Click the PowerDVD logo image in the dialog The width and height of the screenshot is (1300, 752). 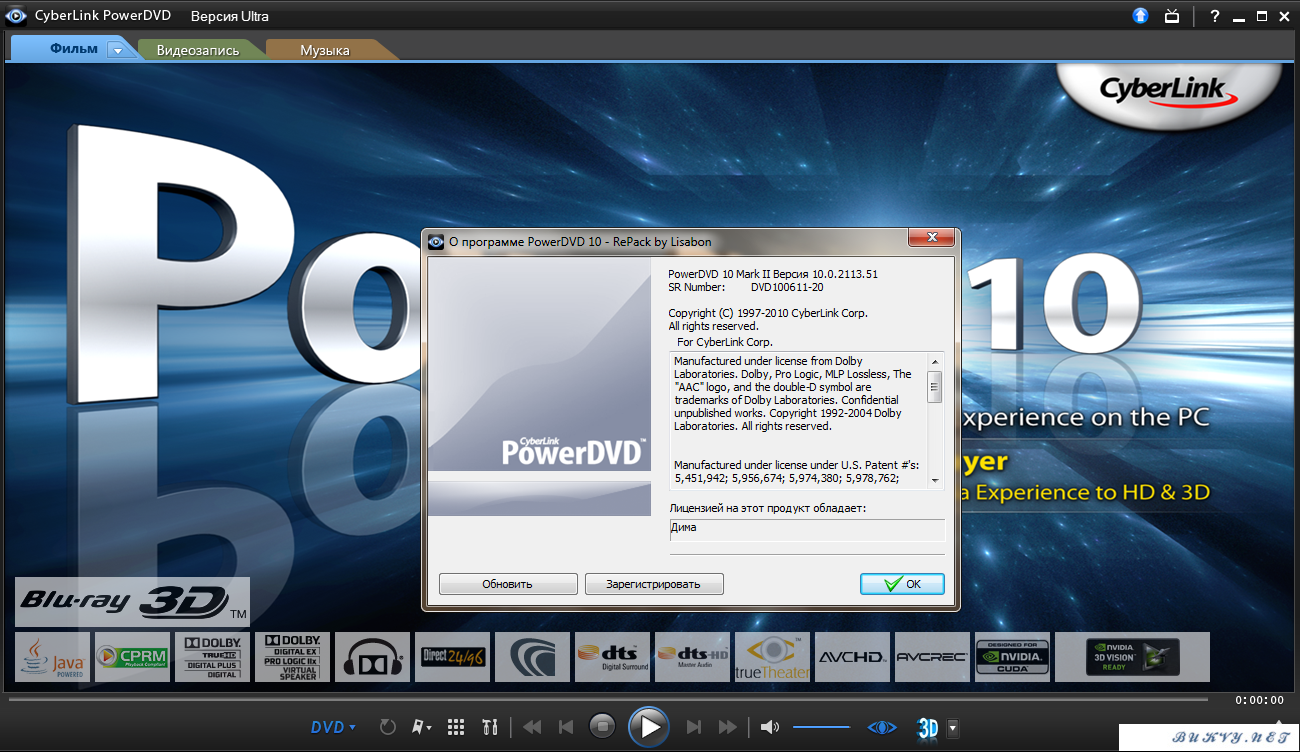point(540,387)
